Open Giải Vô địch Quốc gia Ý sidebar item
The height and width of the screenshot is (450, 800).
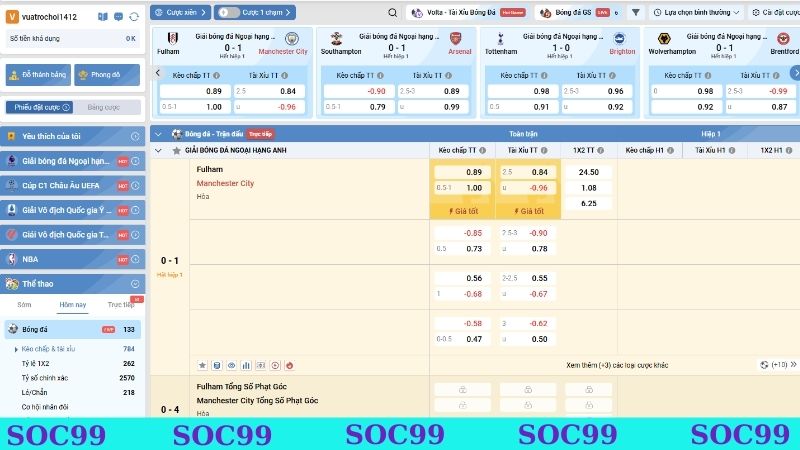coord(73,210)
